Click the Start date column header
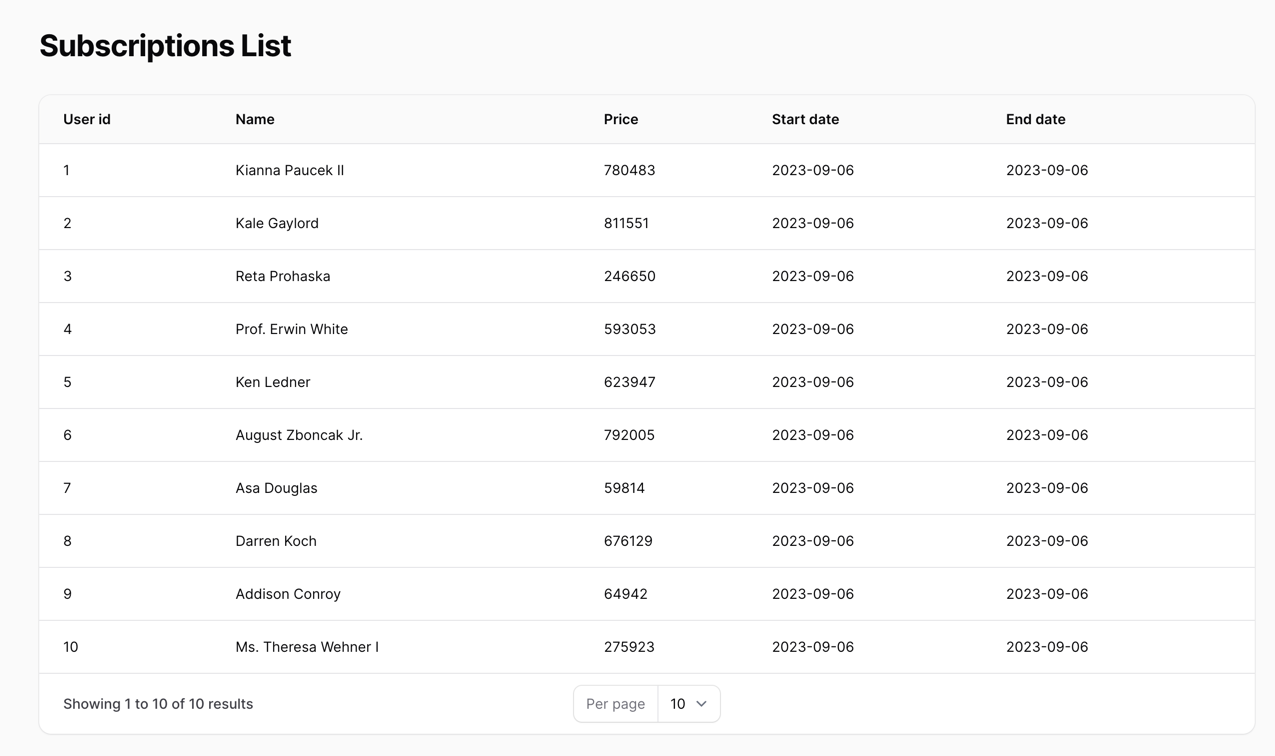Screen dimensions: 1275x756 [805, 119]
